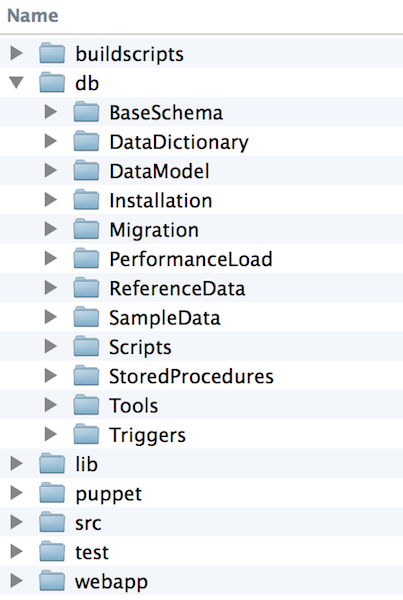Viewport: 403px width, 600px height.
Task: Click the BaseSchema folder icon
Action: pos(86,112)
